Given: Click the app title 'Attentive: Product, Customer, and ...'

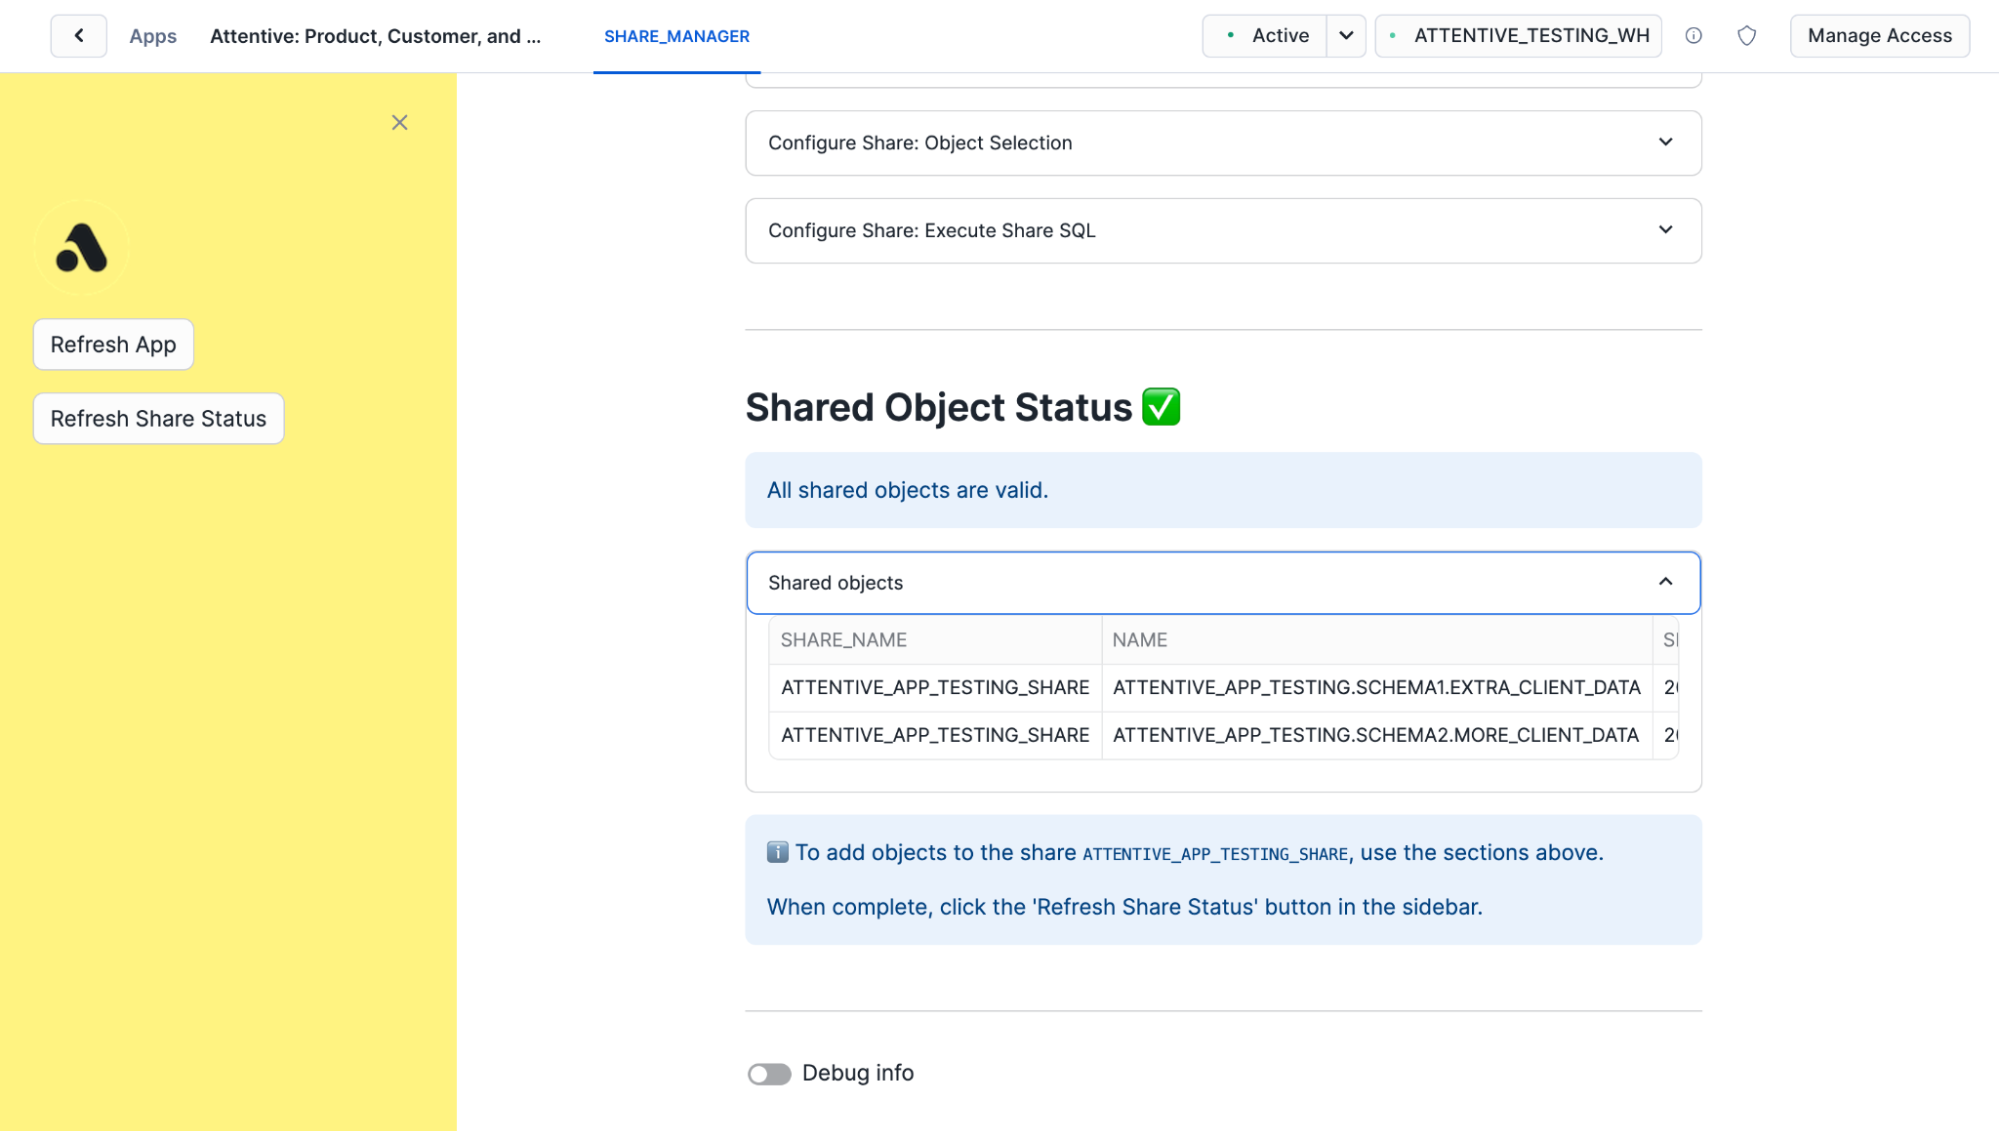Looking at the screenshot, I should click(375, 36).
